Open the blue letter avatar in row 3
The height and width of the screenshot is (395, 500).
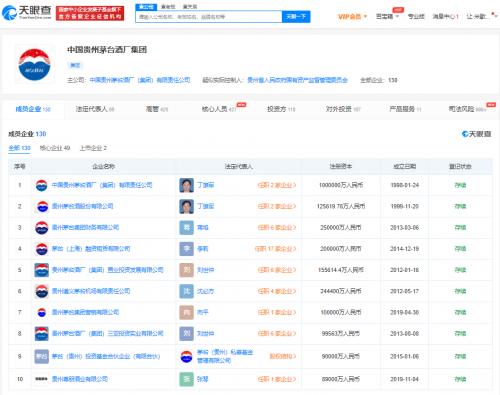pos(186,228)
